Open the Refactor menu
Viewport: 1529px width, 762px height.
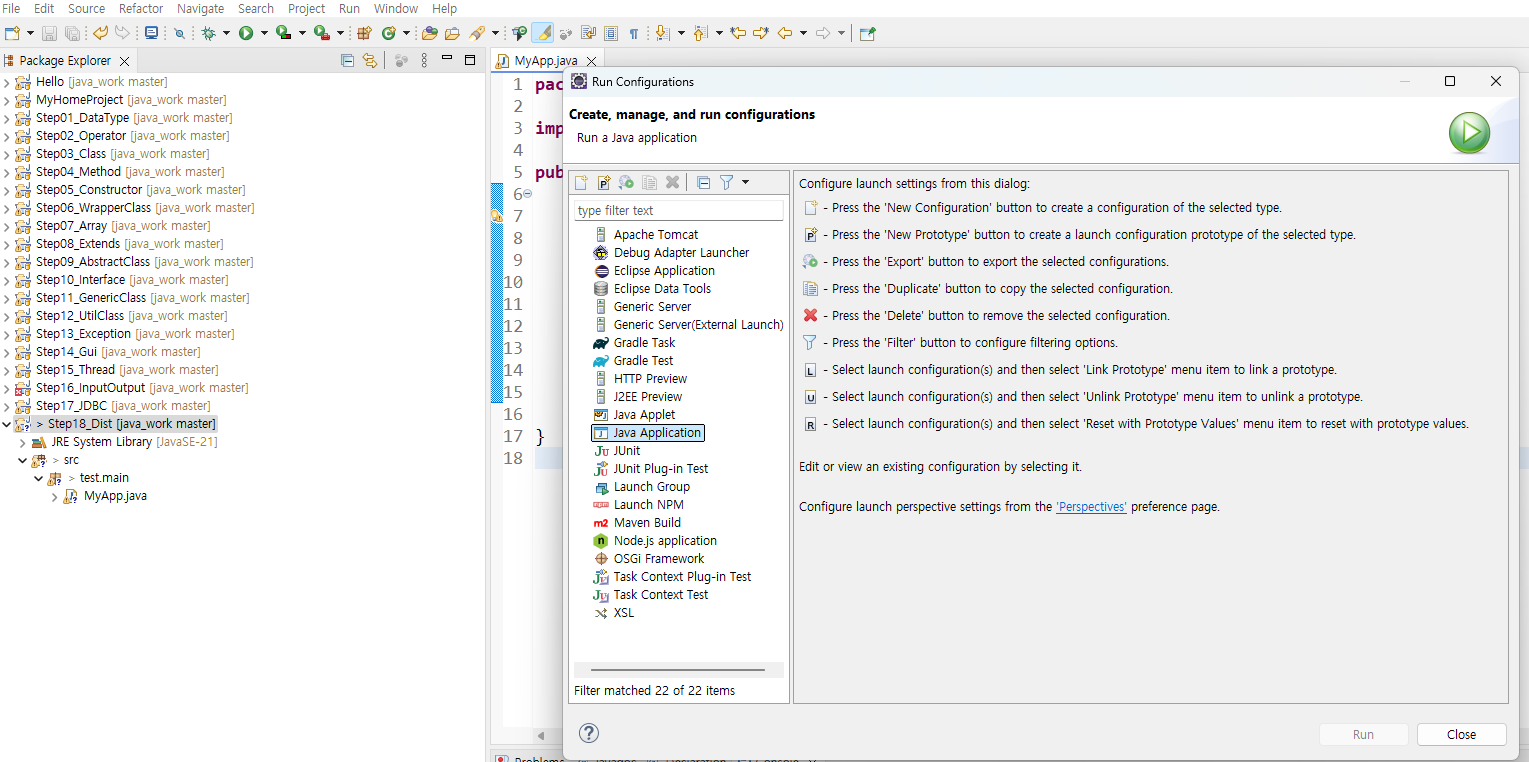[x=141, y=8]
